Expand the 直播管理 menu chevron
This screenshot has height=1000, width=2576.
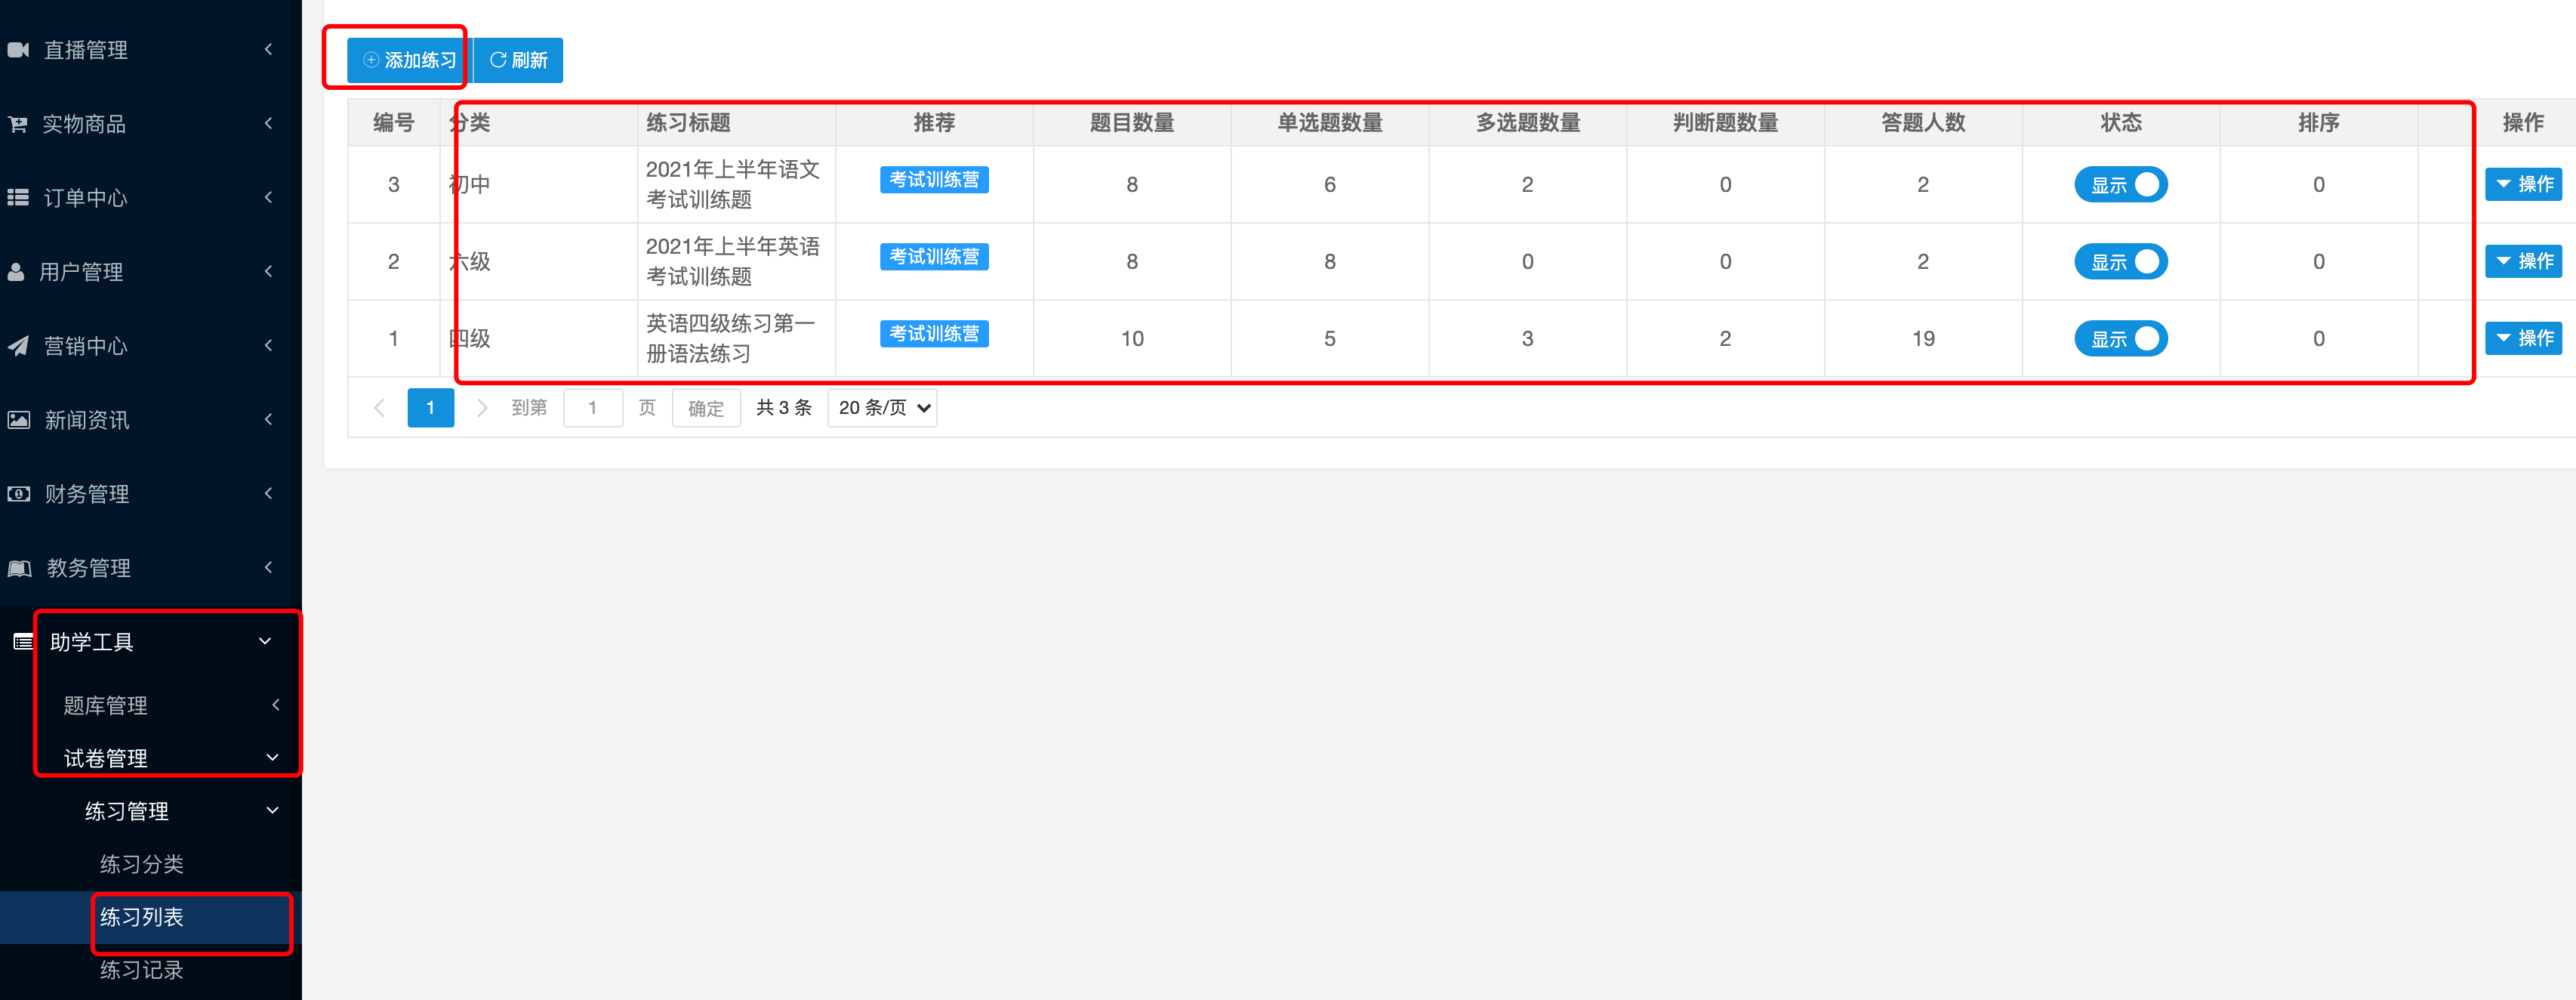268,49
